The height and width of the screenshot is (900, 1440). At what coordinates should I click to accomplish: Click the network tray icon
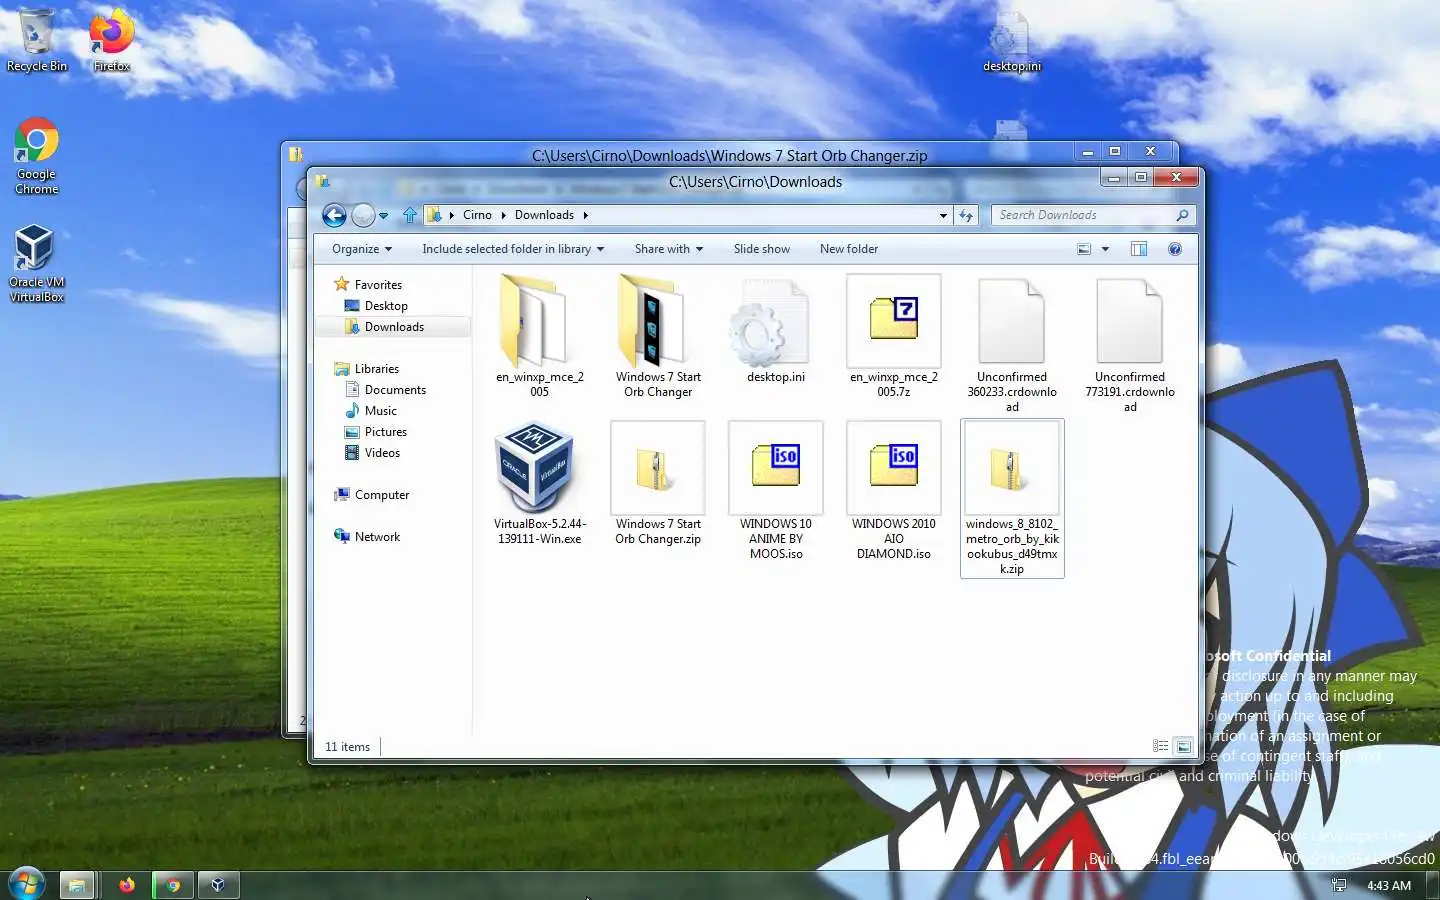1339,885
